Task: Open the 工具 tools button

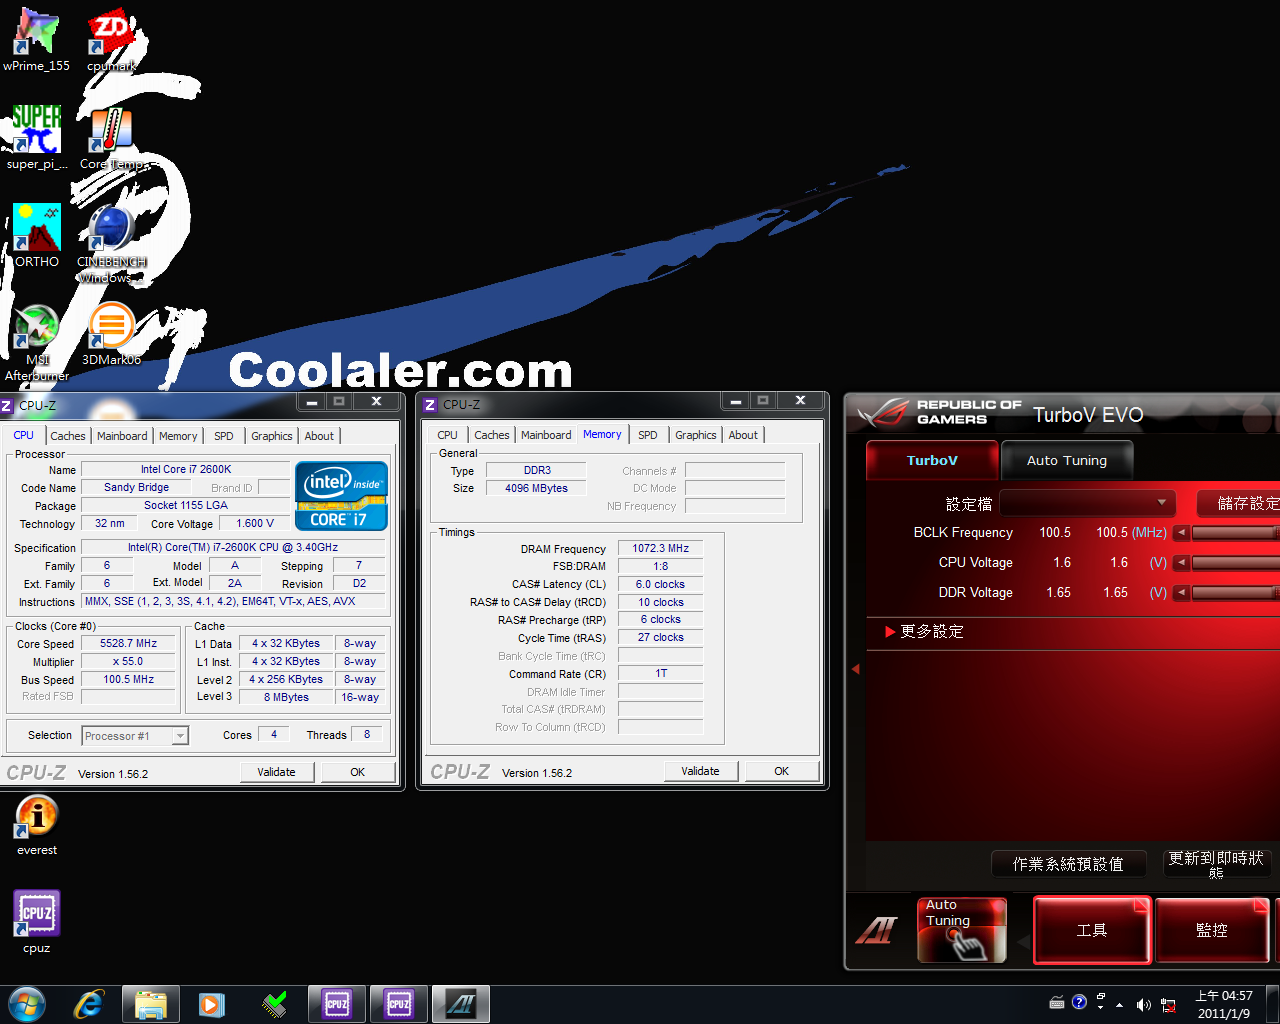Action: (x=1092, y=930)
